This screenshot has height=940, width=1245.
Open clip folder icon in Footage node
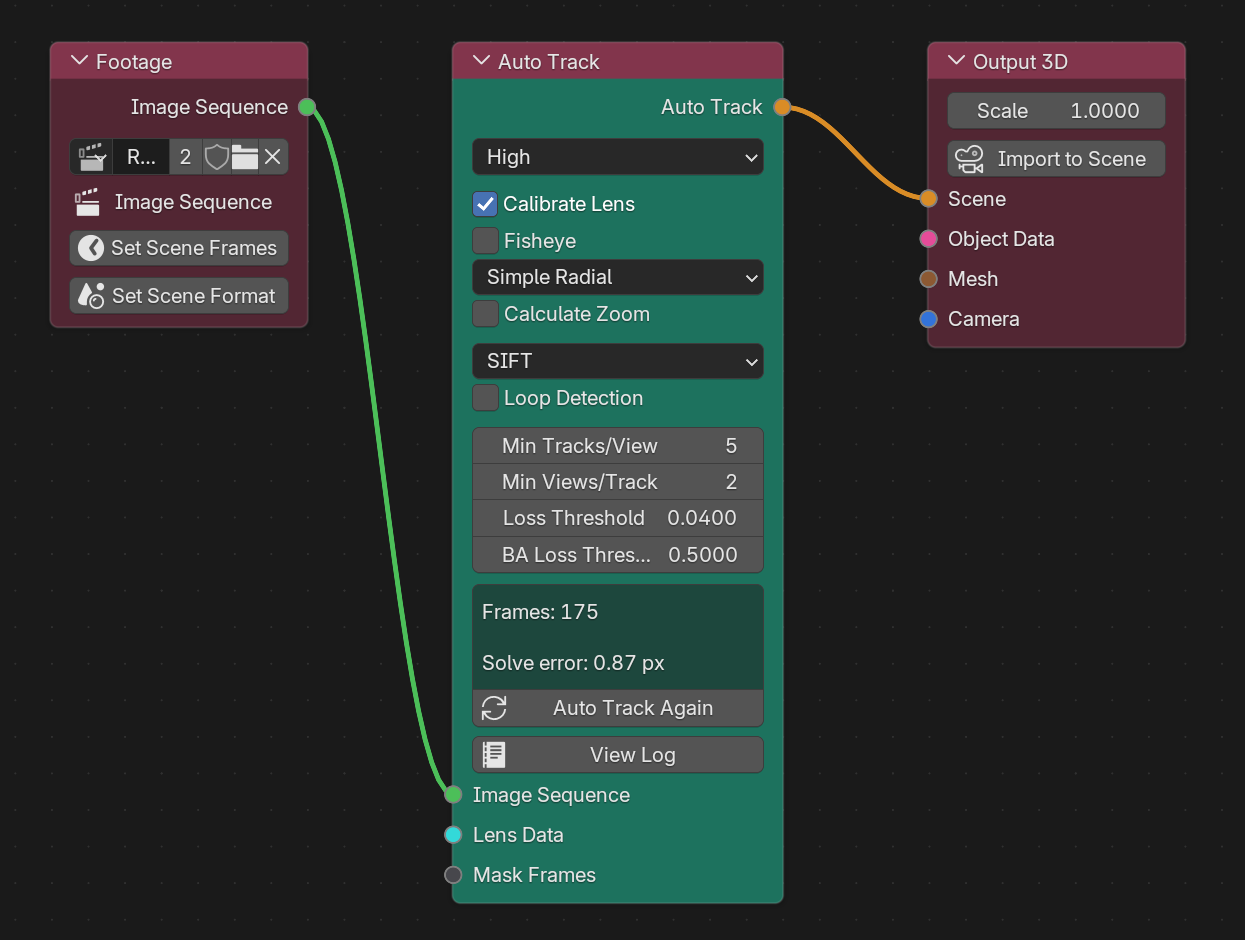[245, 157]
